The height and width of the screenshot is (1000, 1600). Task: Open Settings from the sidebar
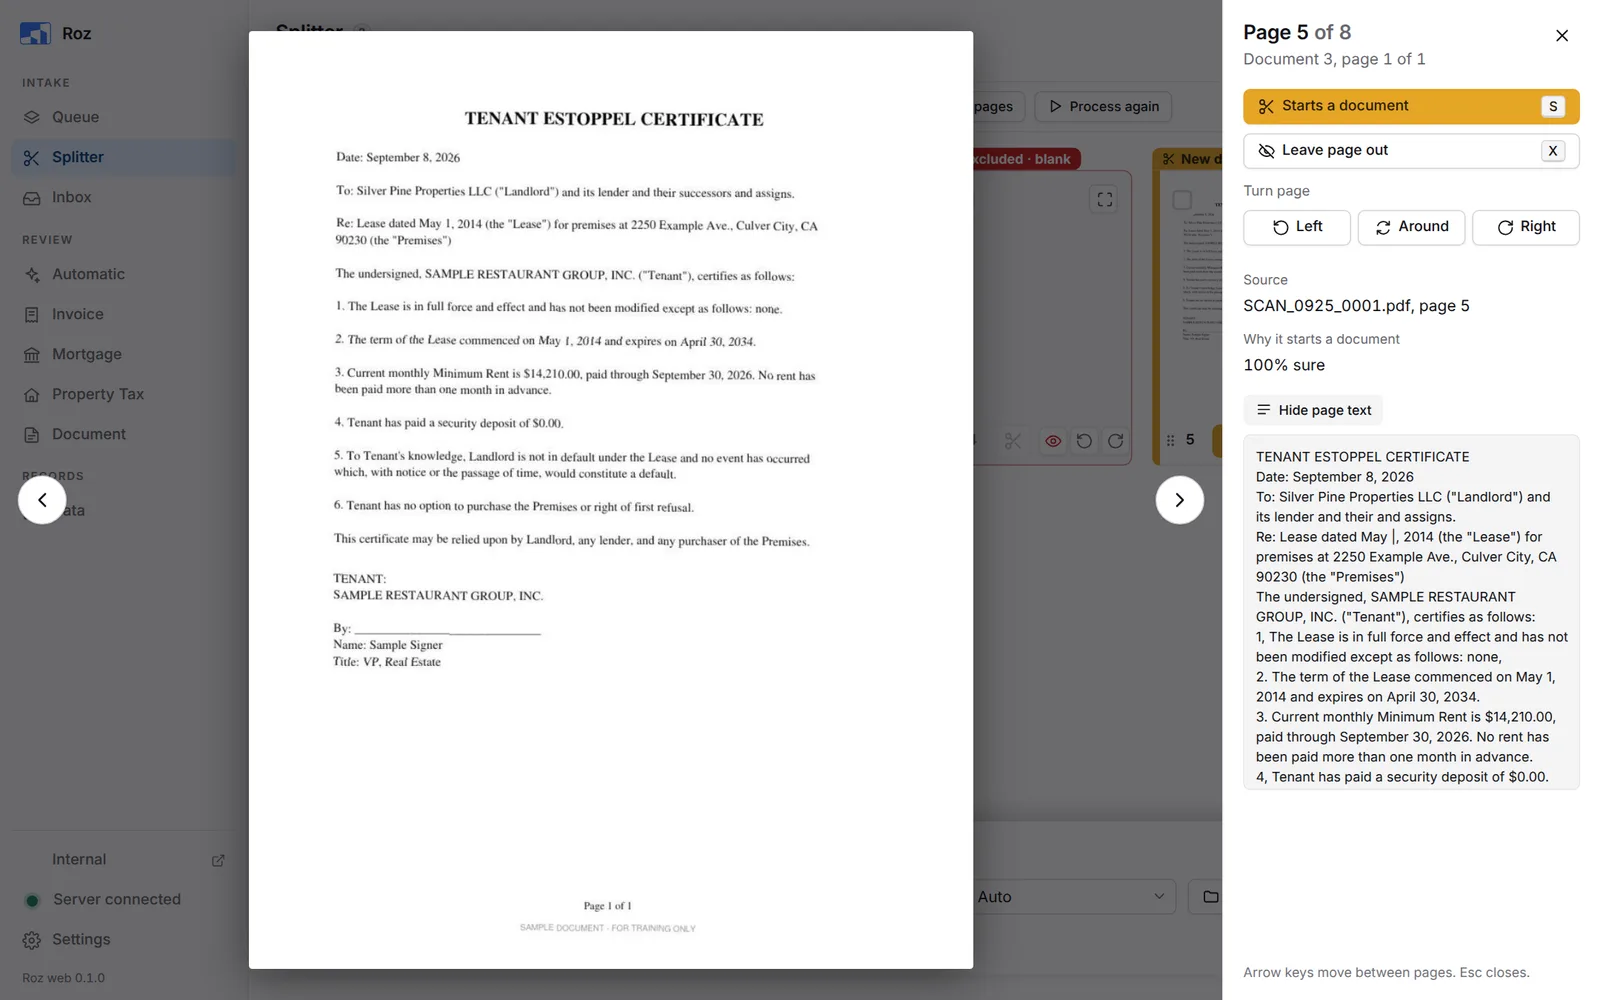pyautogui.click(x=124, y=939)
